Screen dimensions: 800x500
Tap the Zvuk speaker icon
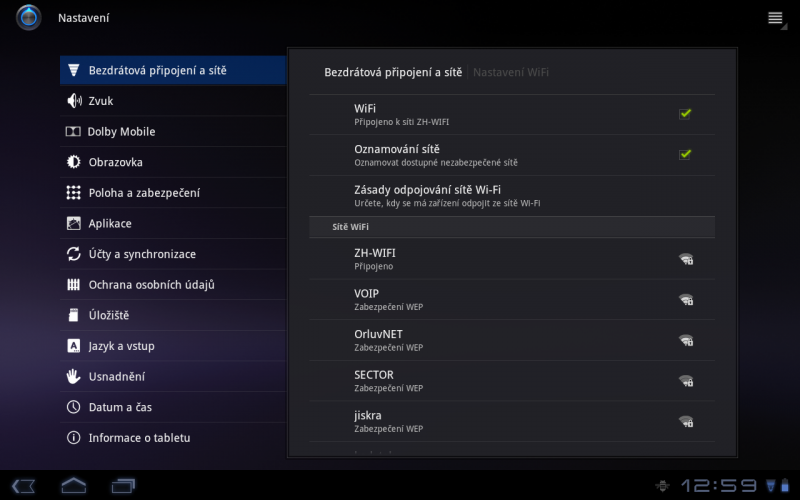pyautogui.click(x=73, y=101)
